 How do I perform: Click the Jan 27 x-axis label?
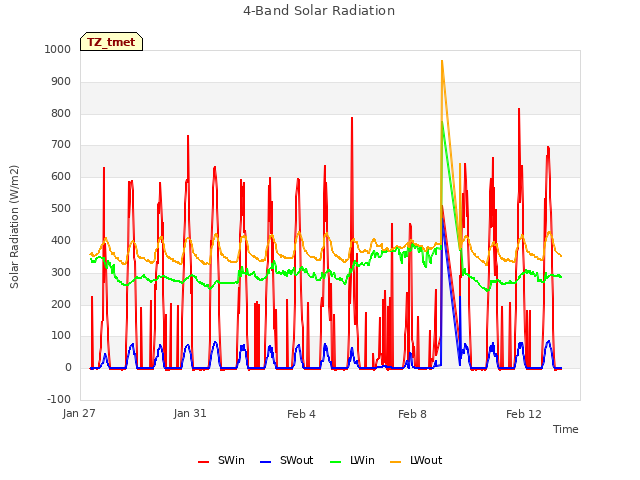(79, 413)
